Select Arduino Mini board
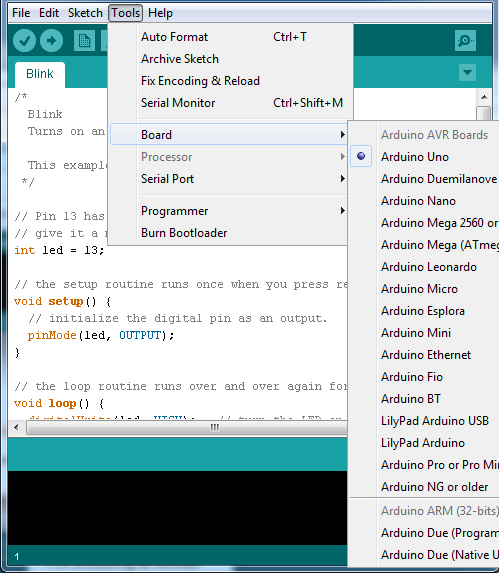 point(424,333)
